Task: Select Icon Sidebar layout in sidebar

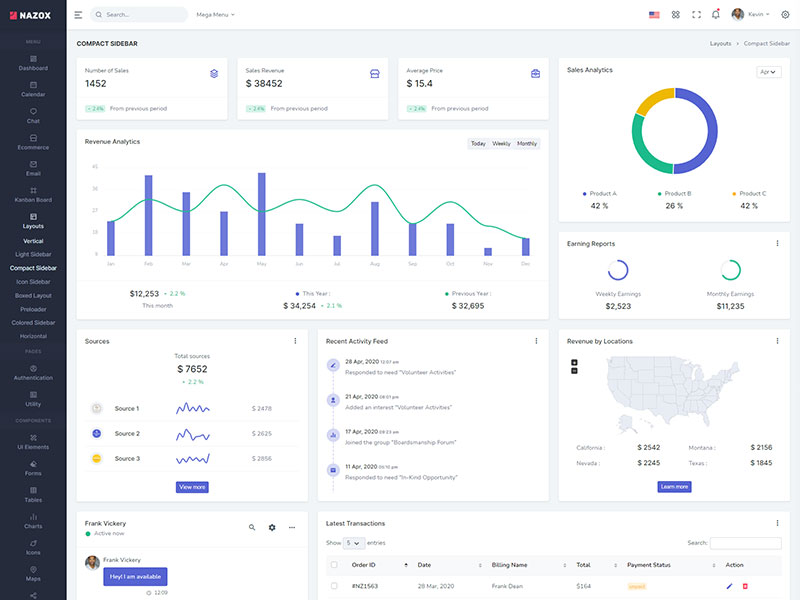Action: coord(33,282)
